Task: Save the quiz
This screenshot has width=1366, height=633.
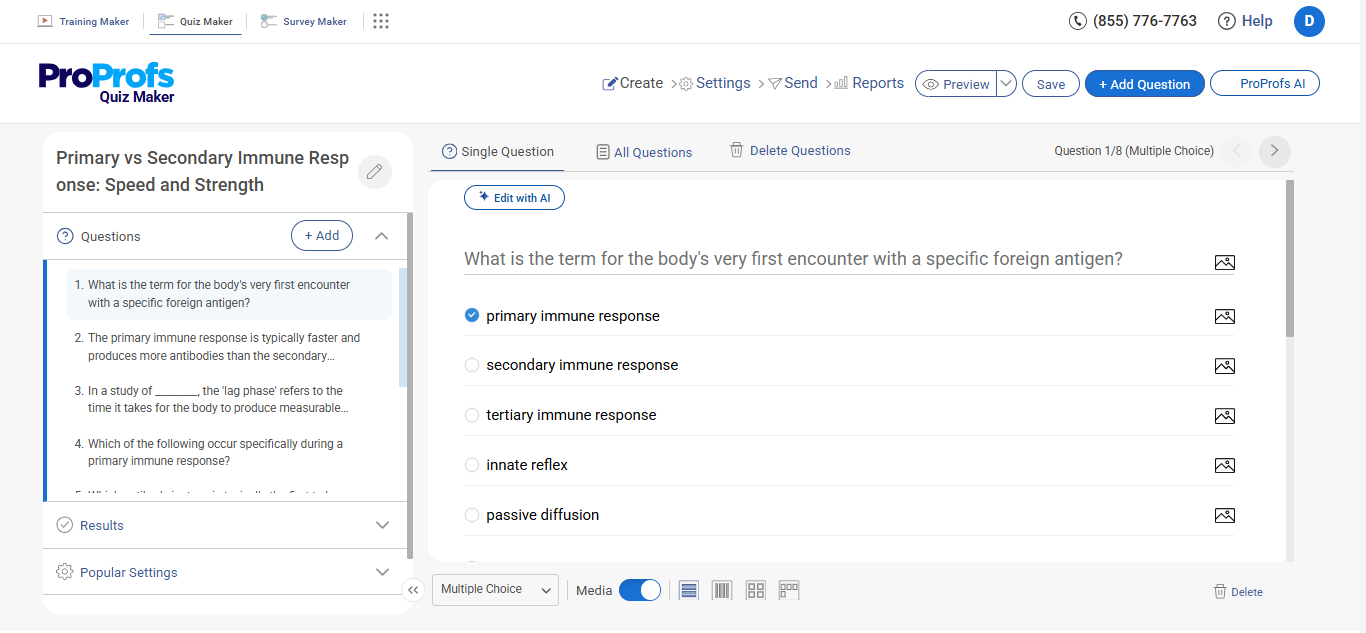Action: (x=1050, y=83)
